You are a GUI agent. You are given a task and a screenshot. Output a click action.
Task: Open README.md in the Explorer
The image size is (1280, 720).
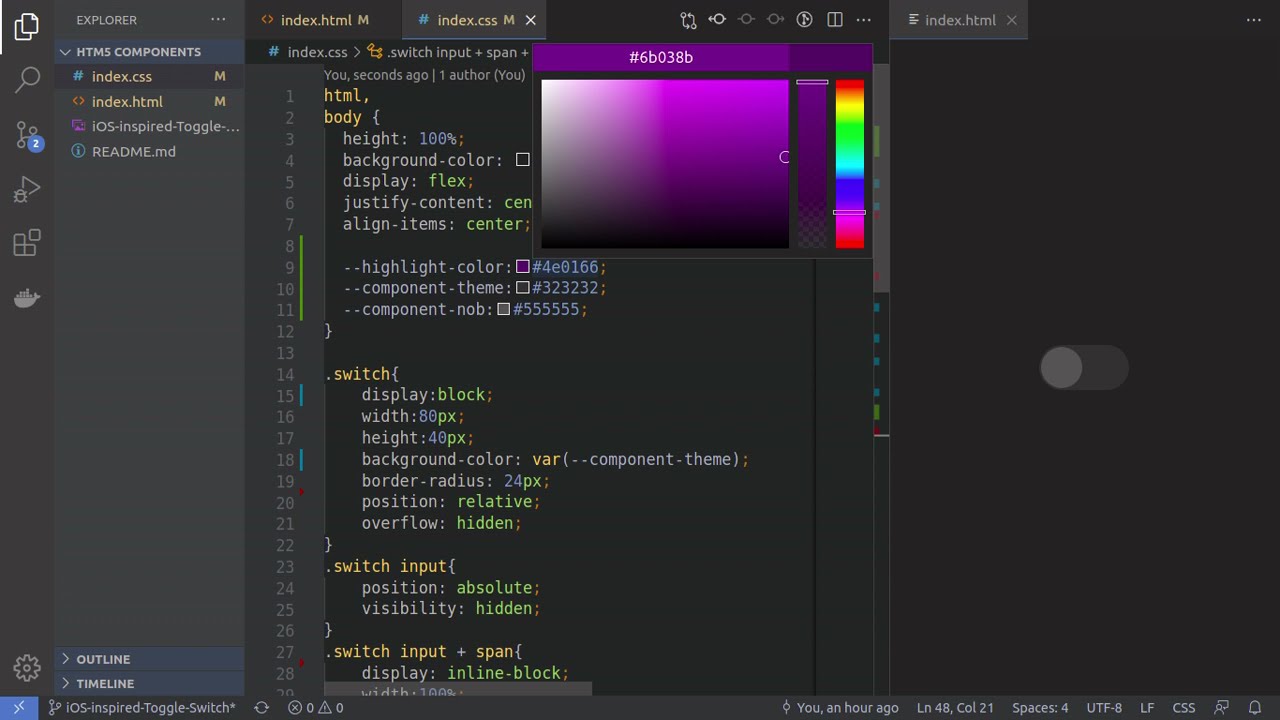click(x=150, y=151)
